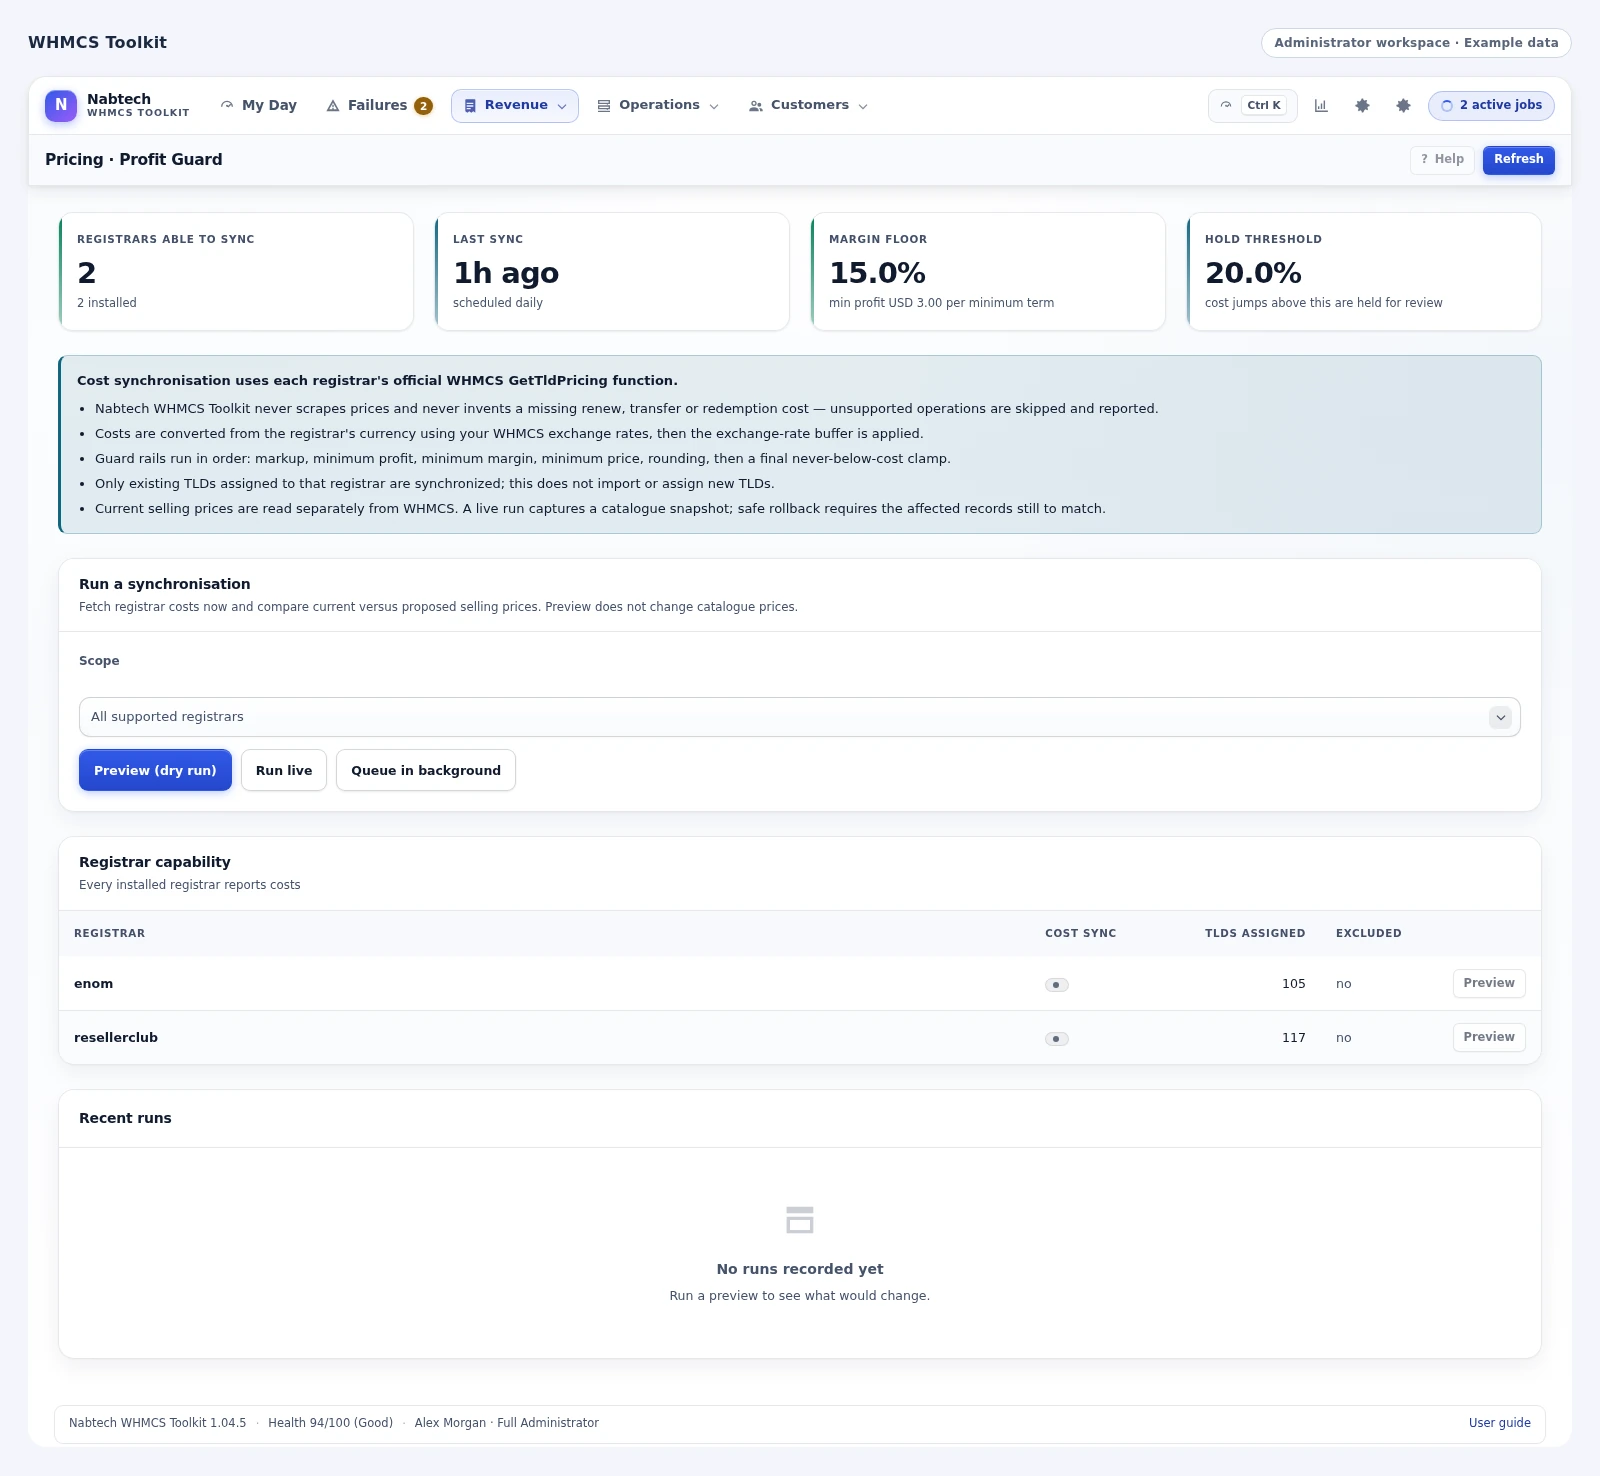Click Preview for the resellerclub registrar
This screenshot has height=1476, width=1600.
point(1489,1037)
